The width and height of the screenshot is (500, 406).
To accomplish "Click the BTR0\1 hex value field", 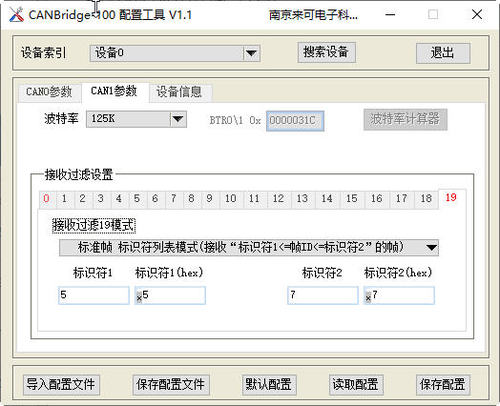I will point(295,121).
